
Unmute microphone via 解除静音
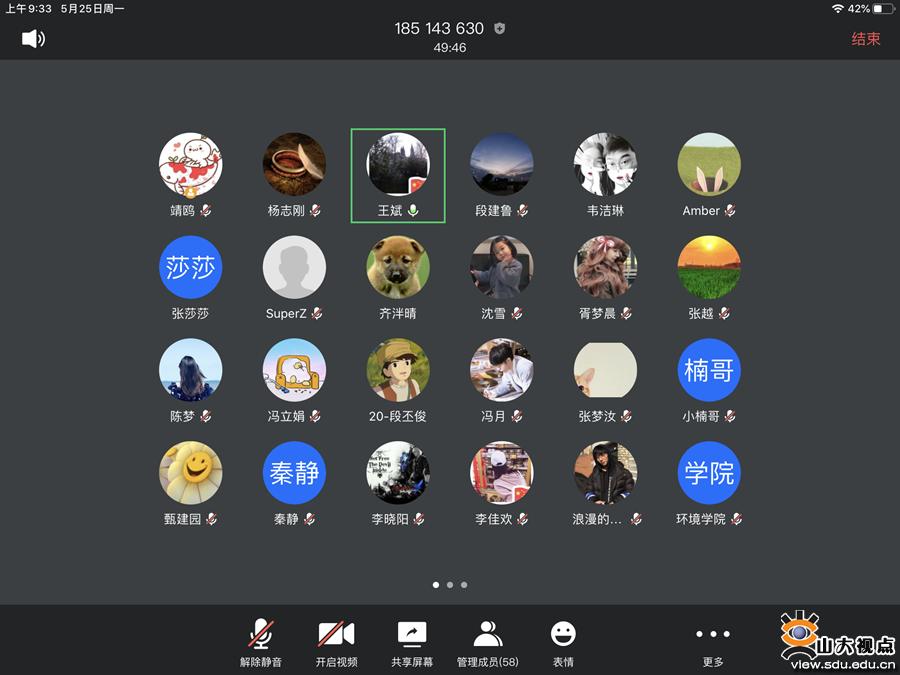[x=261, y=643]
